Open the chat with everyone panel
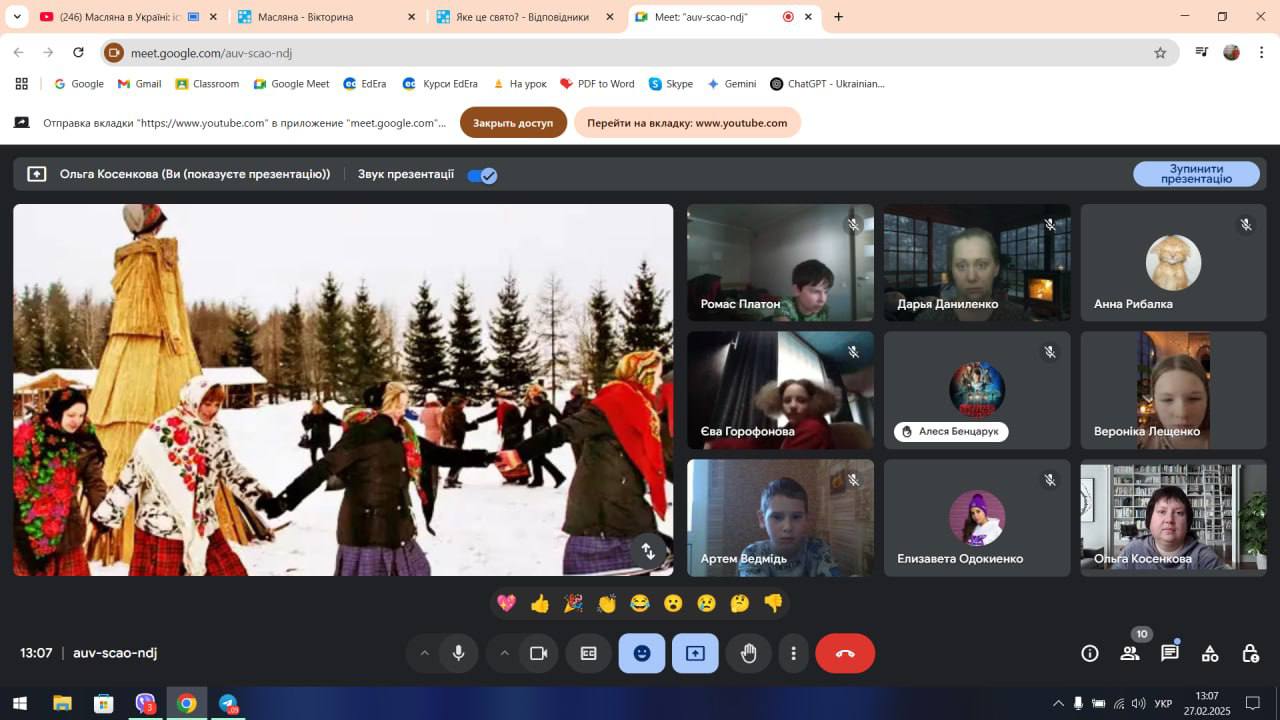Image resolution: width=1280 pixels, height=720 pixels. click(1169, 653)
